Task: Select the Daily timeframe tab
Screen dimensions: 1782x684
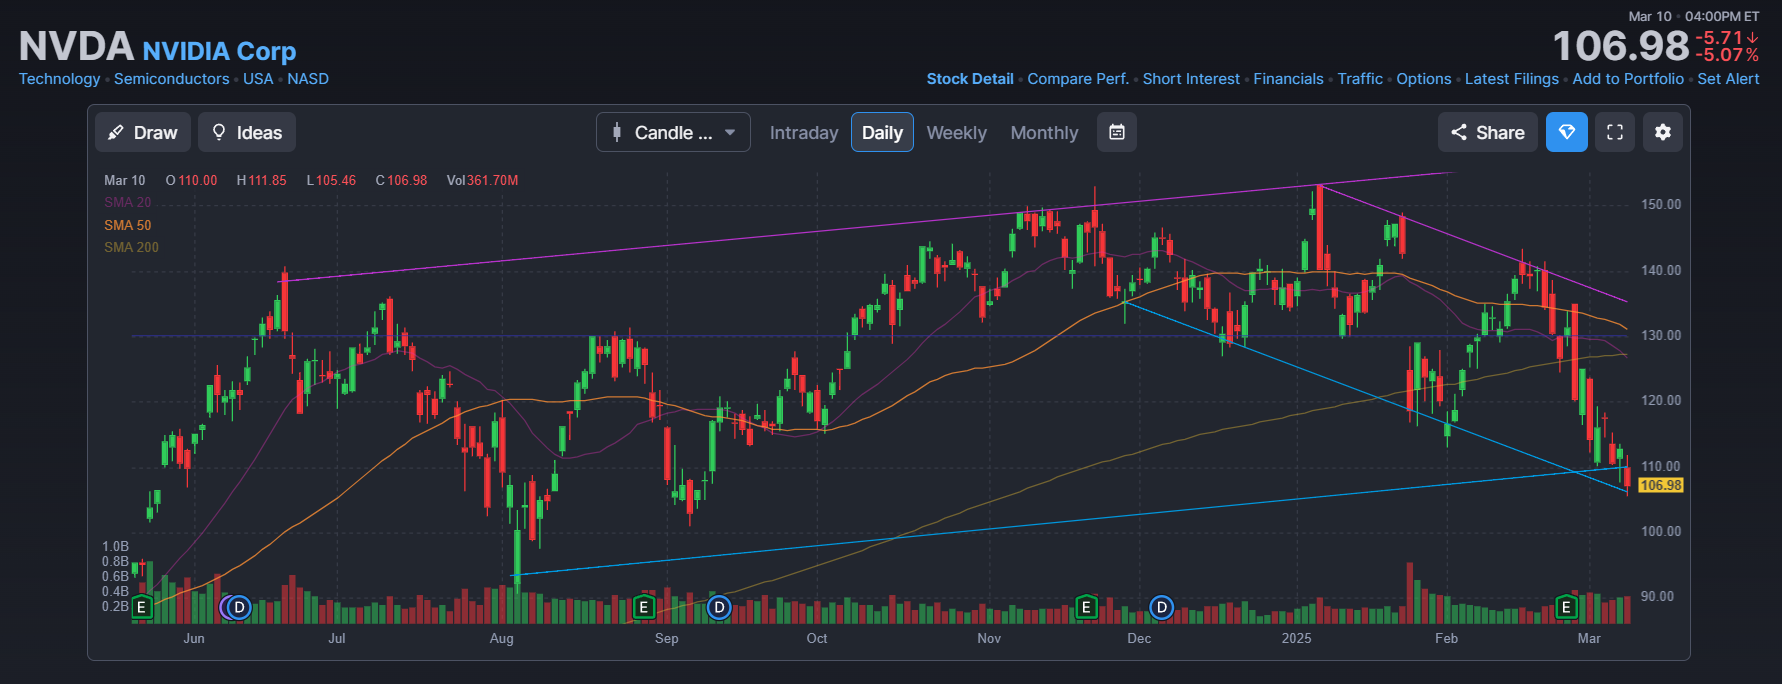Action: [x=882, y=132]
